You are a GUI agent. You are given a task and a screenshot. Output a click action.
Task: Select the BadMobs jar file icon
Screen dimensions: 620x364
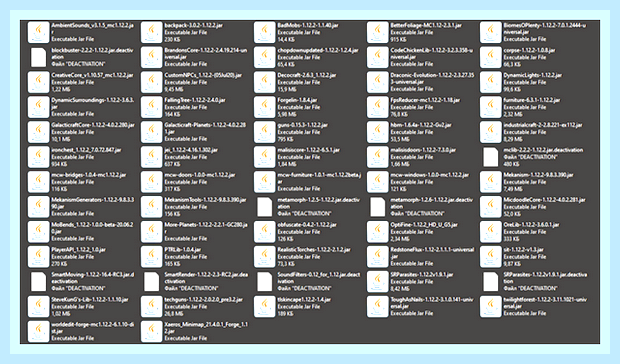pos(265,32)
